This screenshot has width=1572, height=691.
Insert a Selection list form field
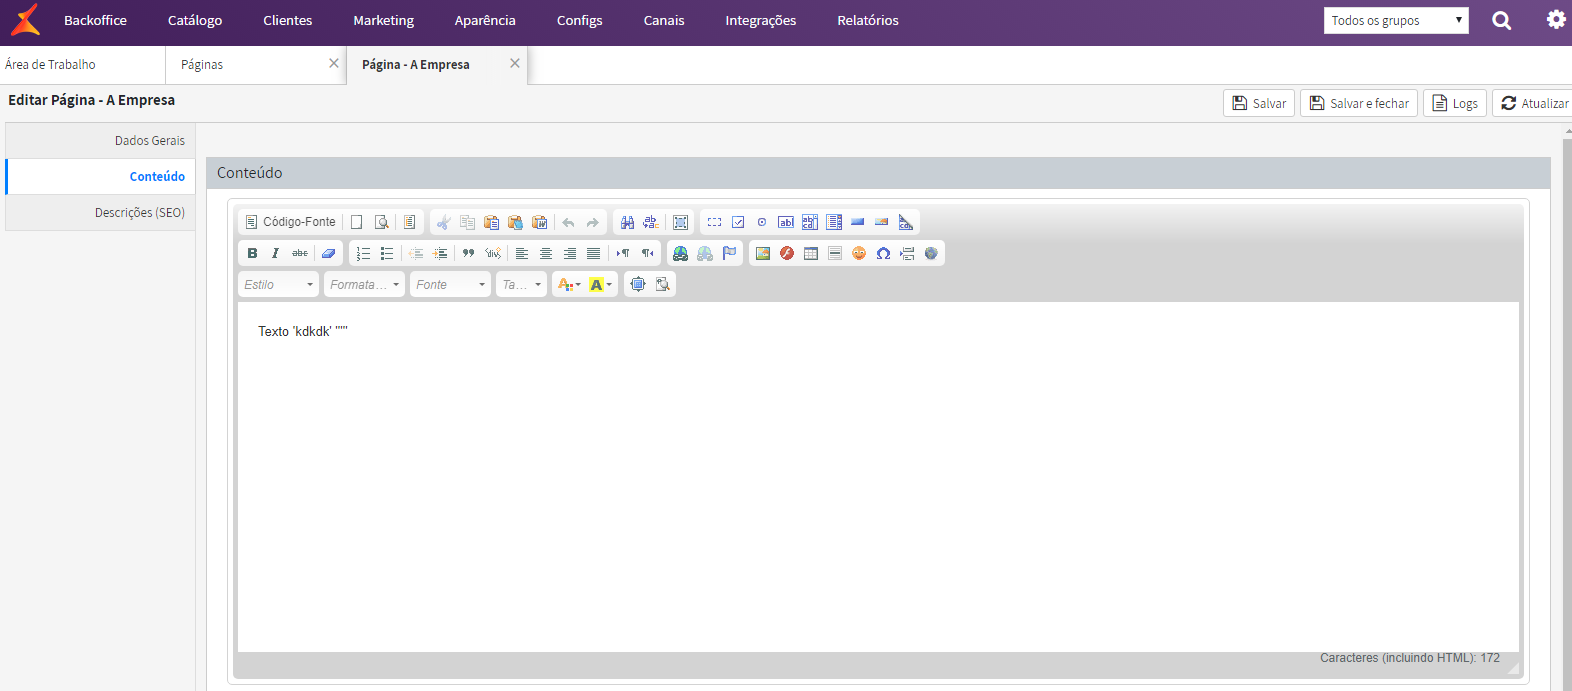coord(834,222)
